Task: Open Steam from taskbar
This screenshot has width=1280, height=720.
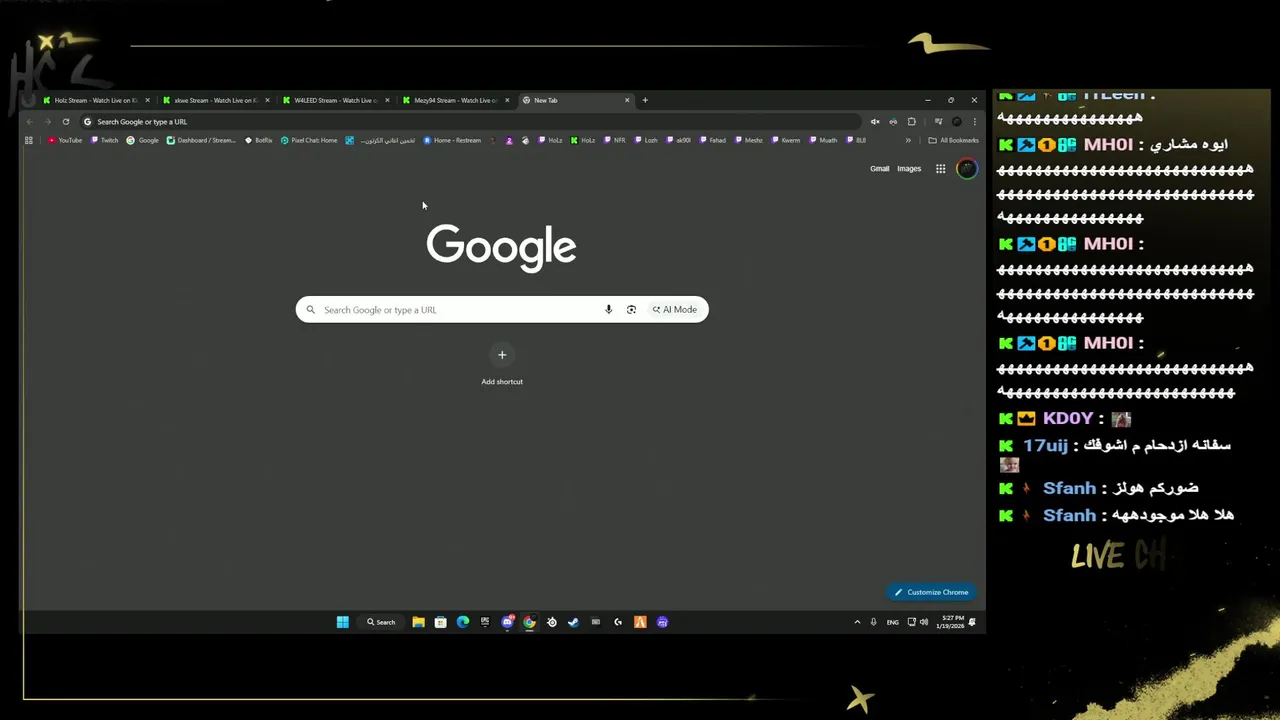Action: [x=573, y=622]
